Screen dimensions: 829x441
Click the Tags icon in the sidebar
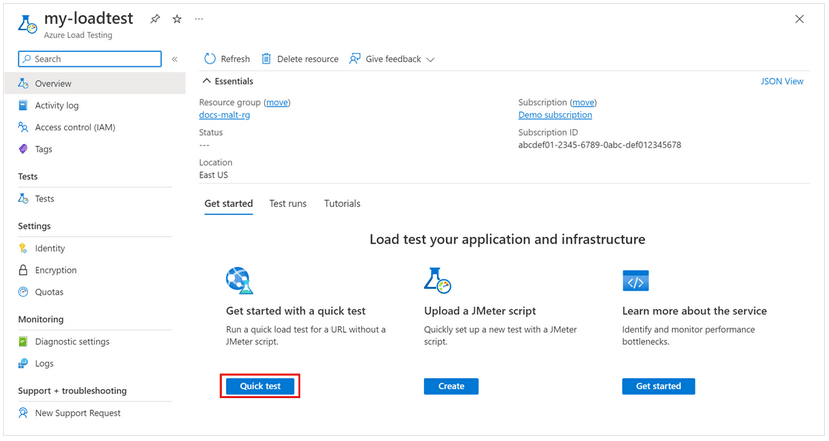[23, 149]
